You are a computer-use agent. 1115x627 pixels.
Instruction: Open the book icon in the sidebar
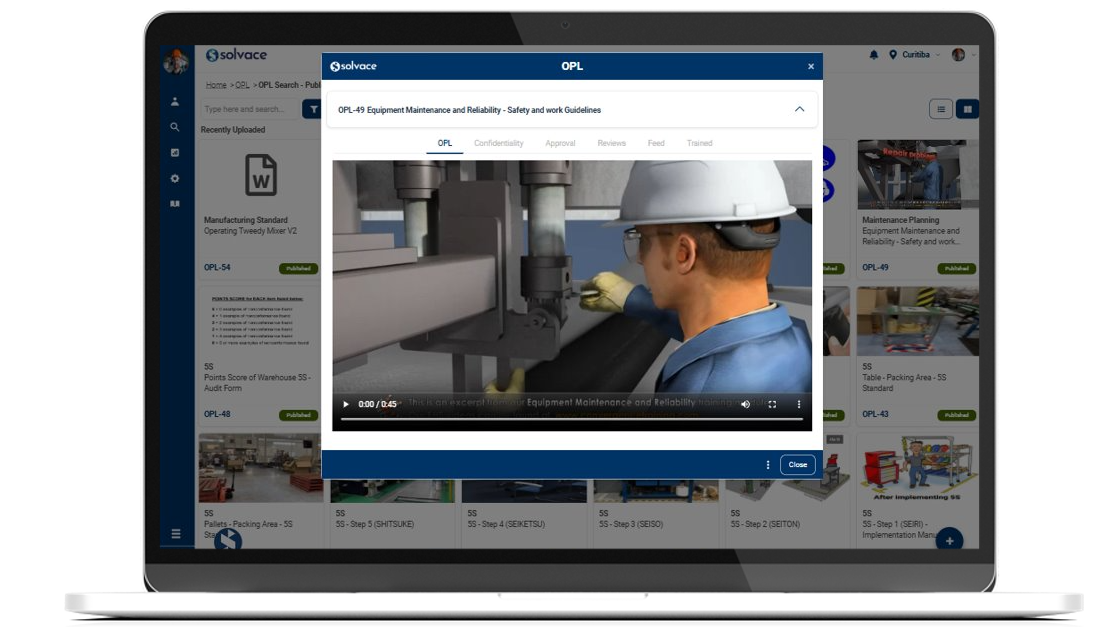coord(175,204)
